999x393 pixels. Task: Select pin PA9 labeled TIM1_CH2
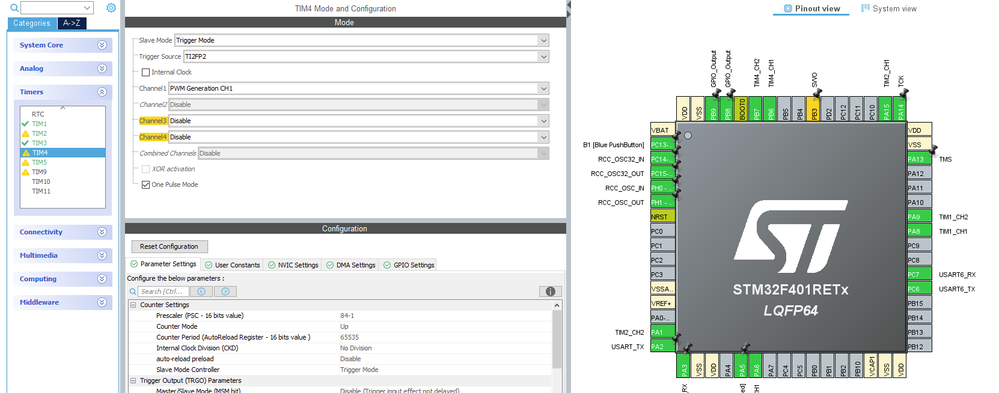click(919, 217)
